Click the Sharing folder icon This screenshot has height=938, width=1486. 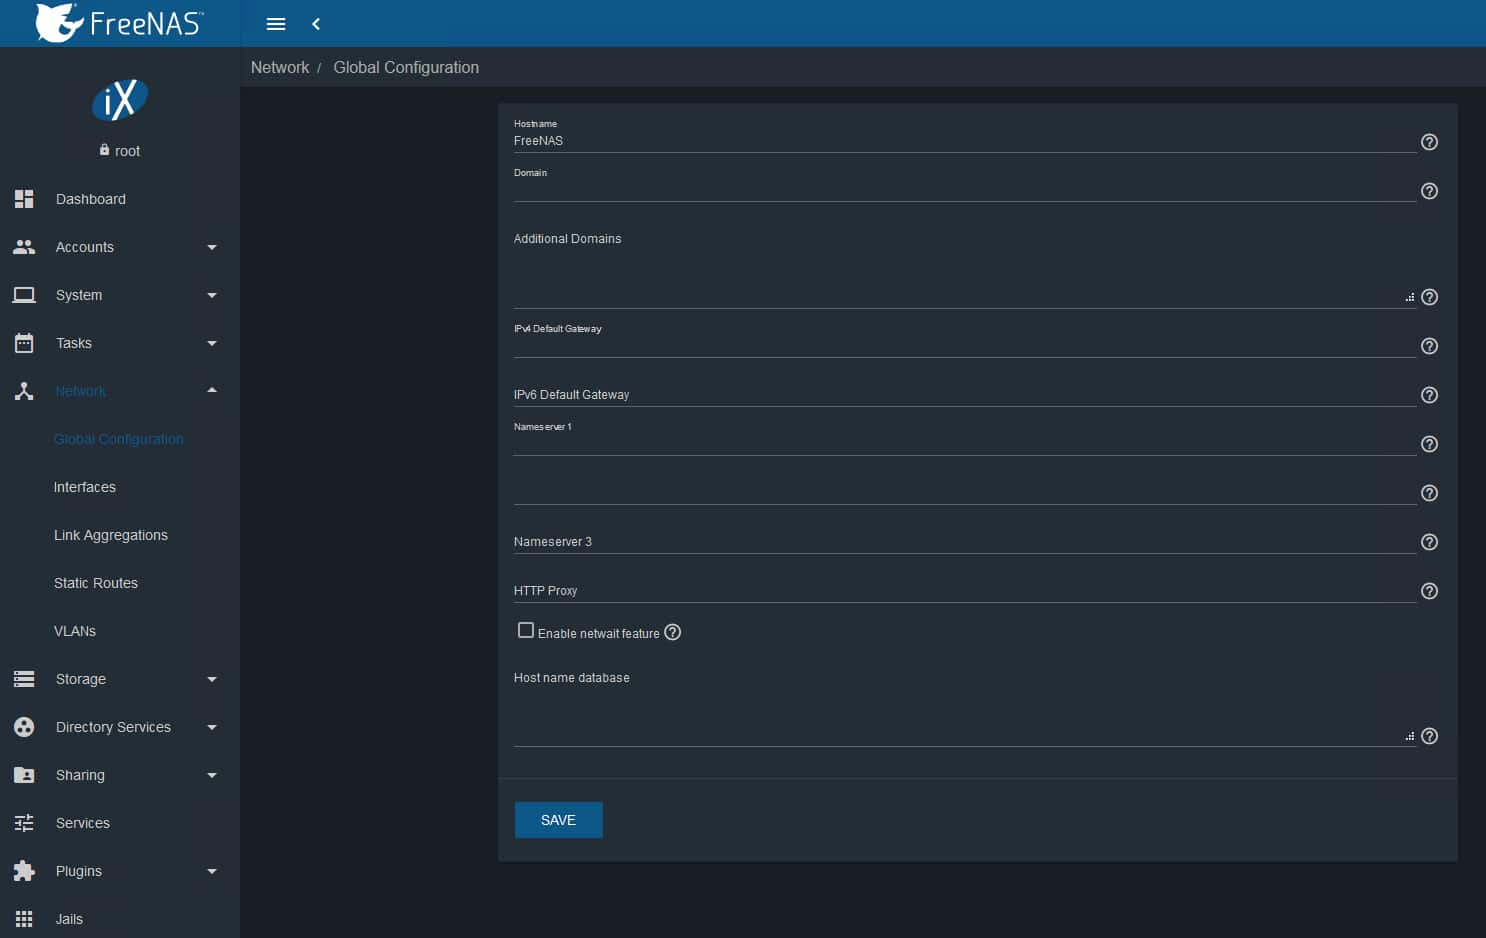coord(24,775)
